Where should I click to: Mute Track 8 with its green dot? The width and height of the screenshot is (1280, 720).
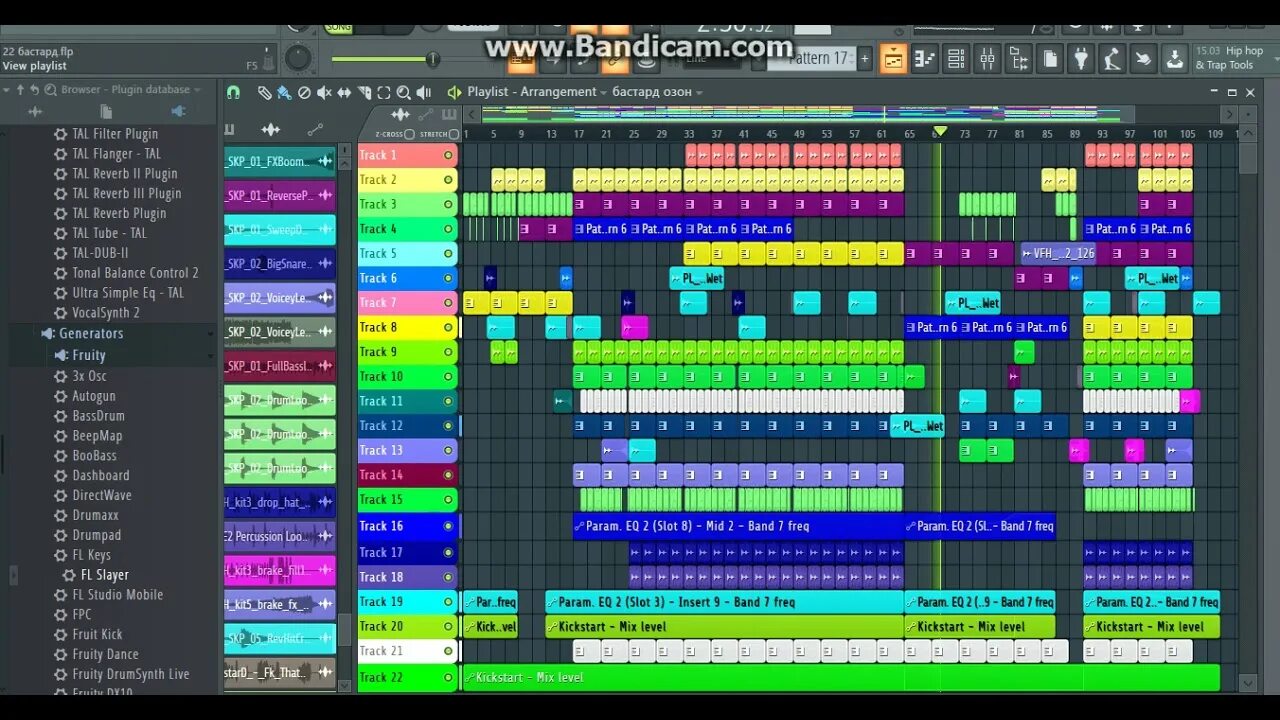(448, 327)
